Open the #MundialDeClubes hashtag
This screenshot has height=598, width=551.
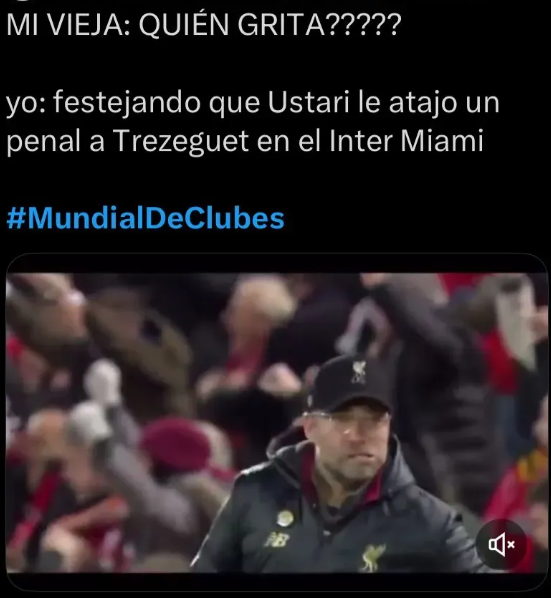click(x=145, y=218)
